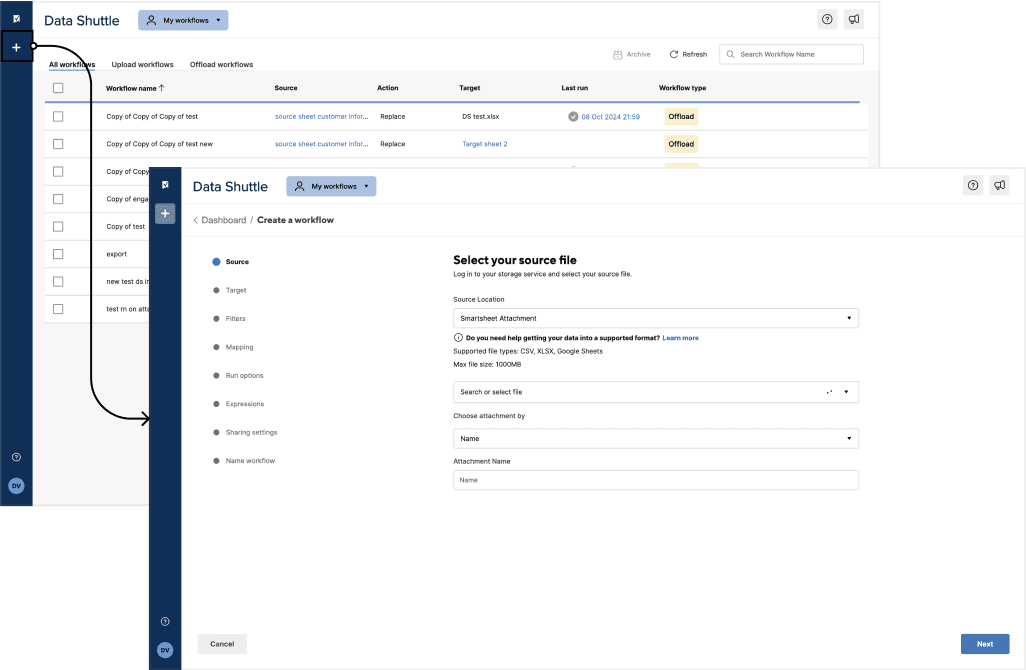Click 'DS test.xlsx' target cell

click(x=480, y=116)
